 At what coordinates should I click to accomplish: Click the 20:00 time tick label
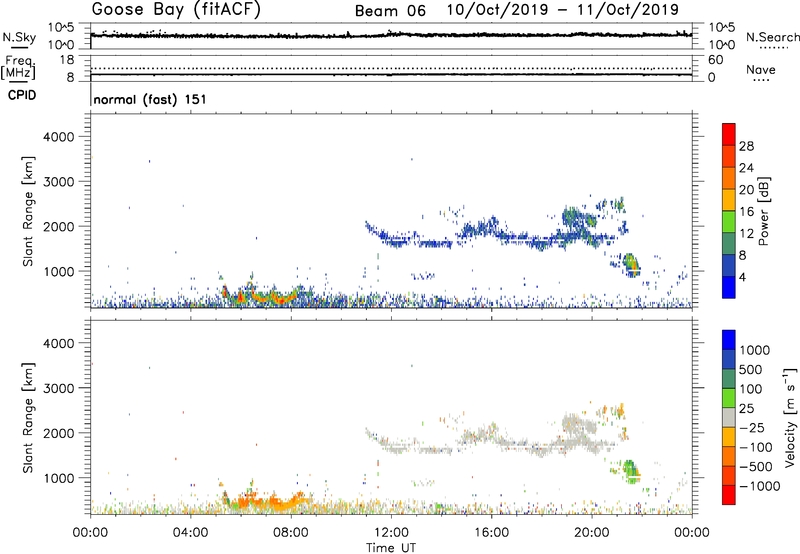[591, 533]
